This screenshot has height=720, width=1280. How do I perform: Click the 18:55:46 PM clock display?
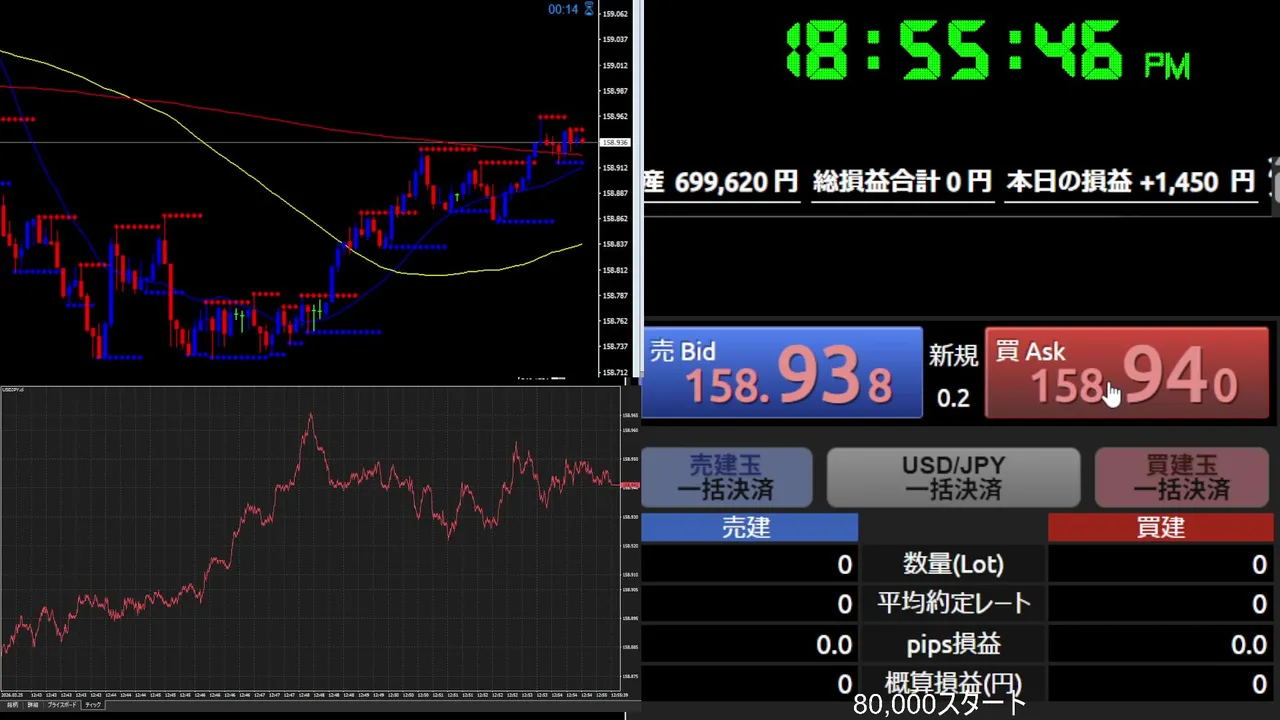click(987, 52)
